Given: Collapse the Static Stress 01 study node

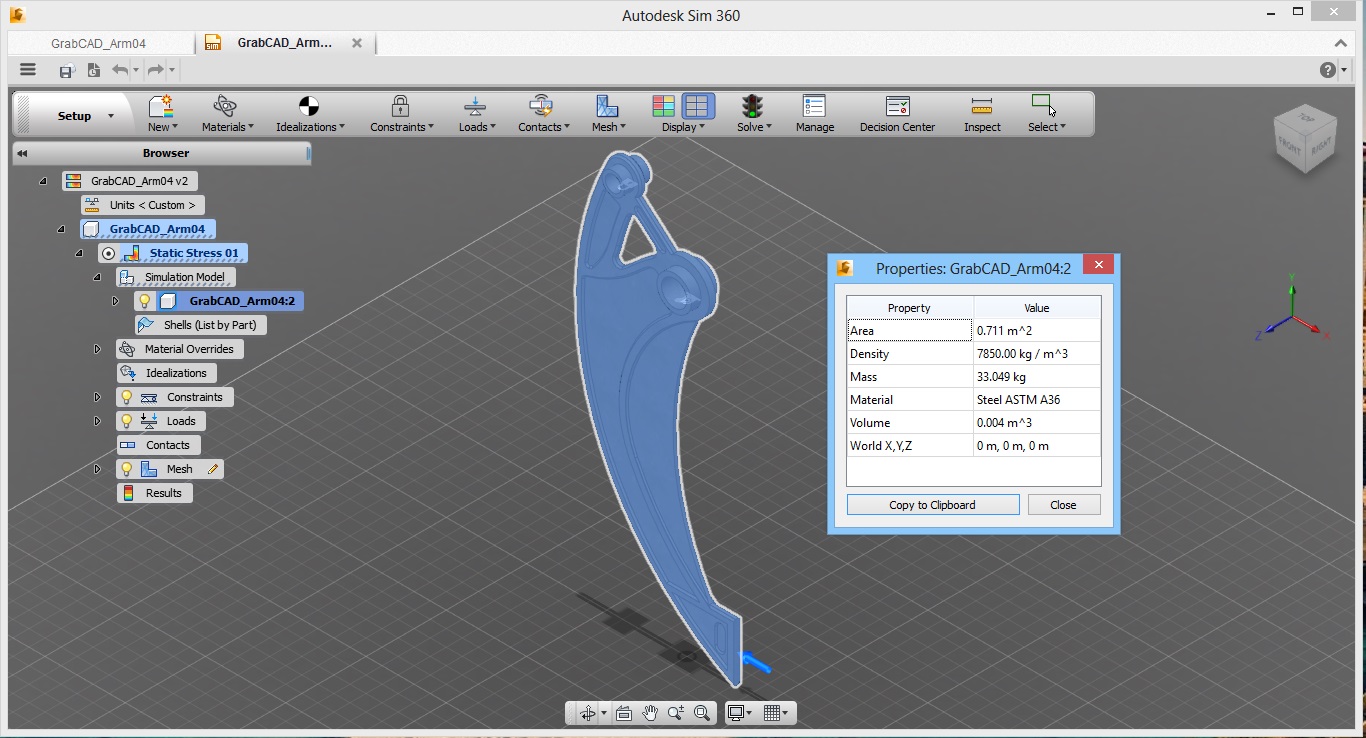Looking at the screenshot, I should coord(79,253).
